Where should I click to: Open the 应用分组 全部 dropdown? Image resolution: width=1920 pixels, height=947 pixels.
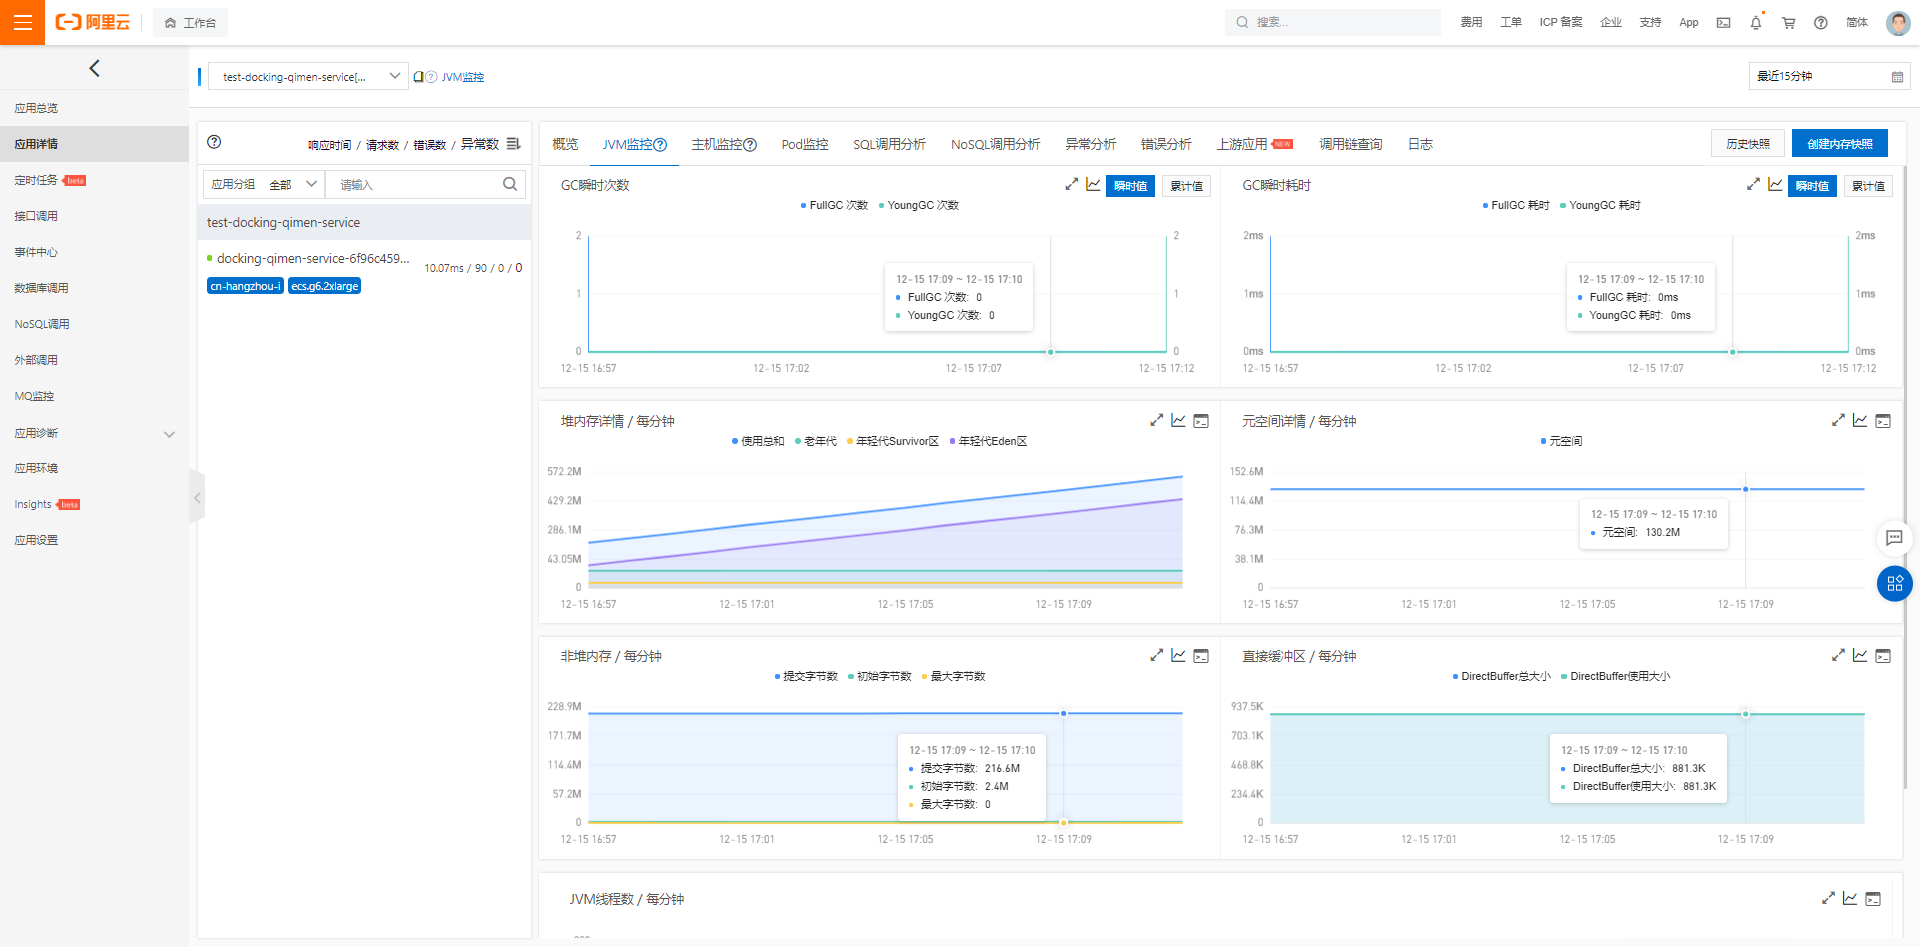(x=264, y=185)
